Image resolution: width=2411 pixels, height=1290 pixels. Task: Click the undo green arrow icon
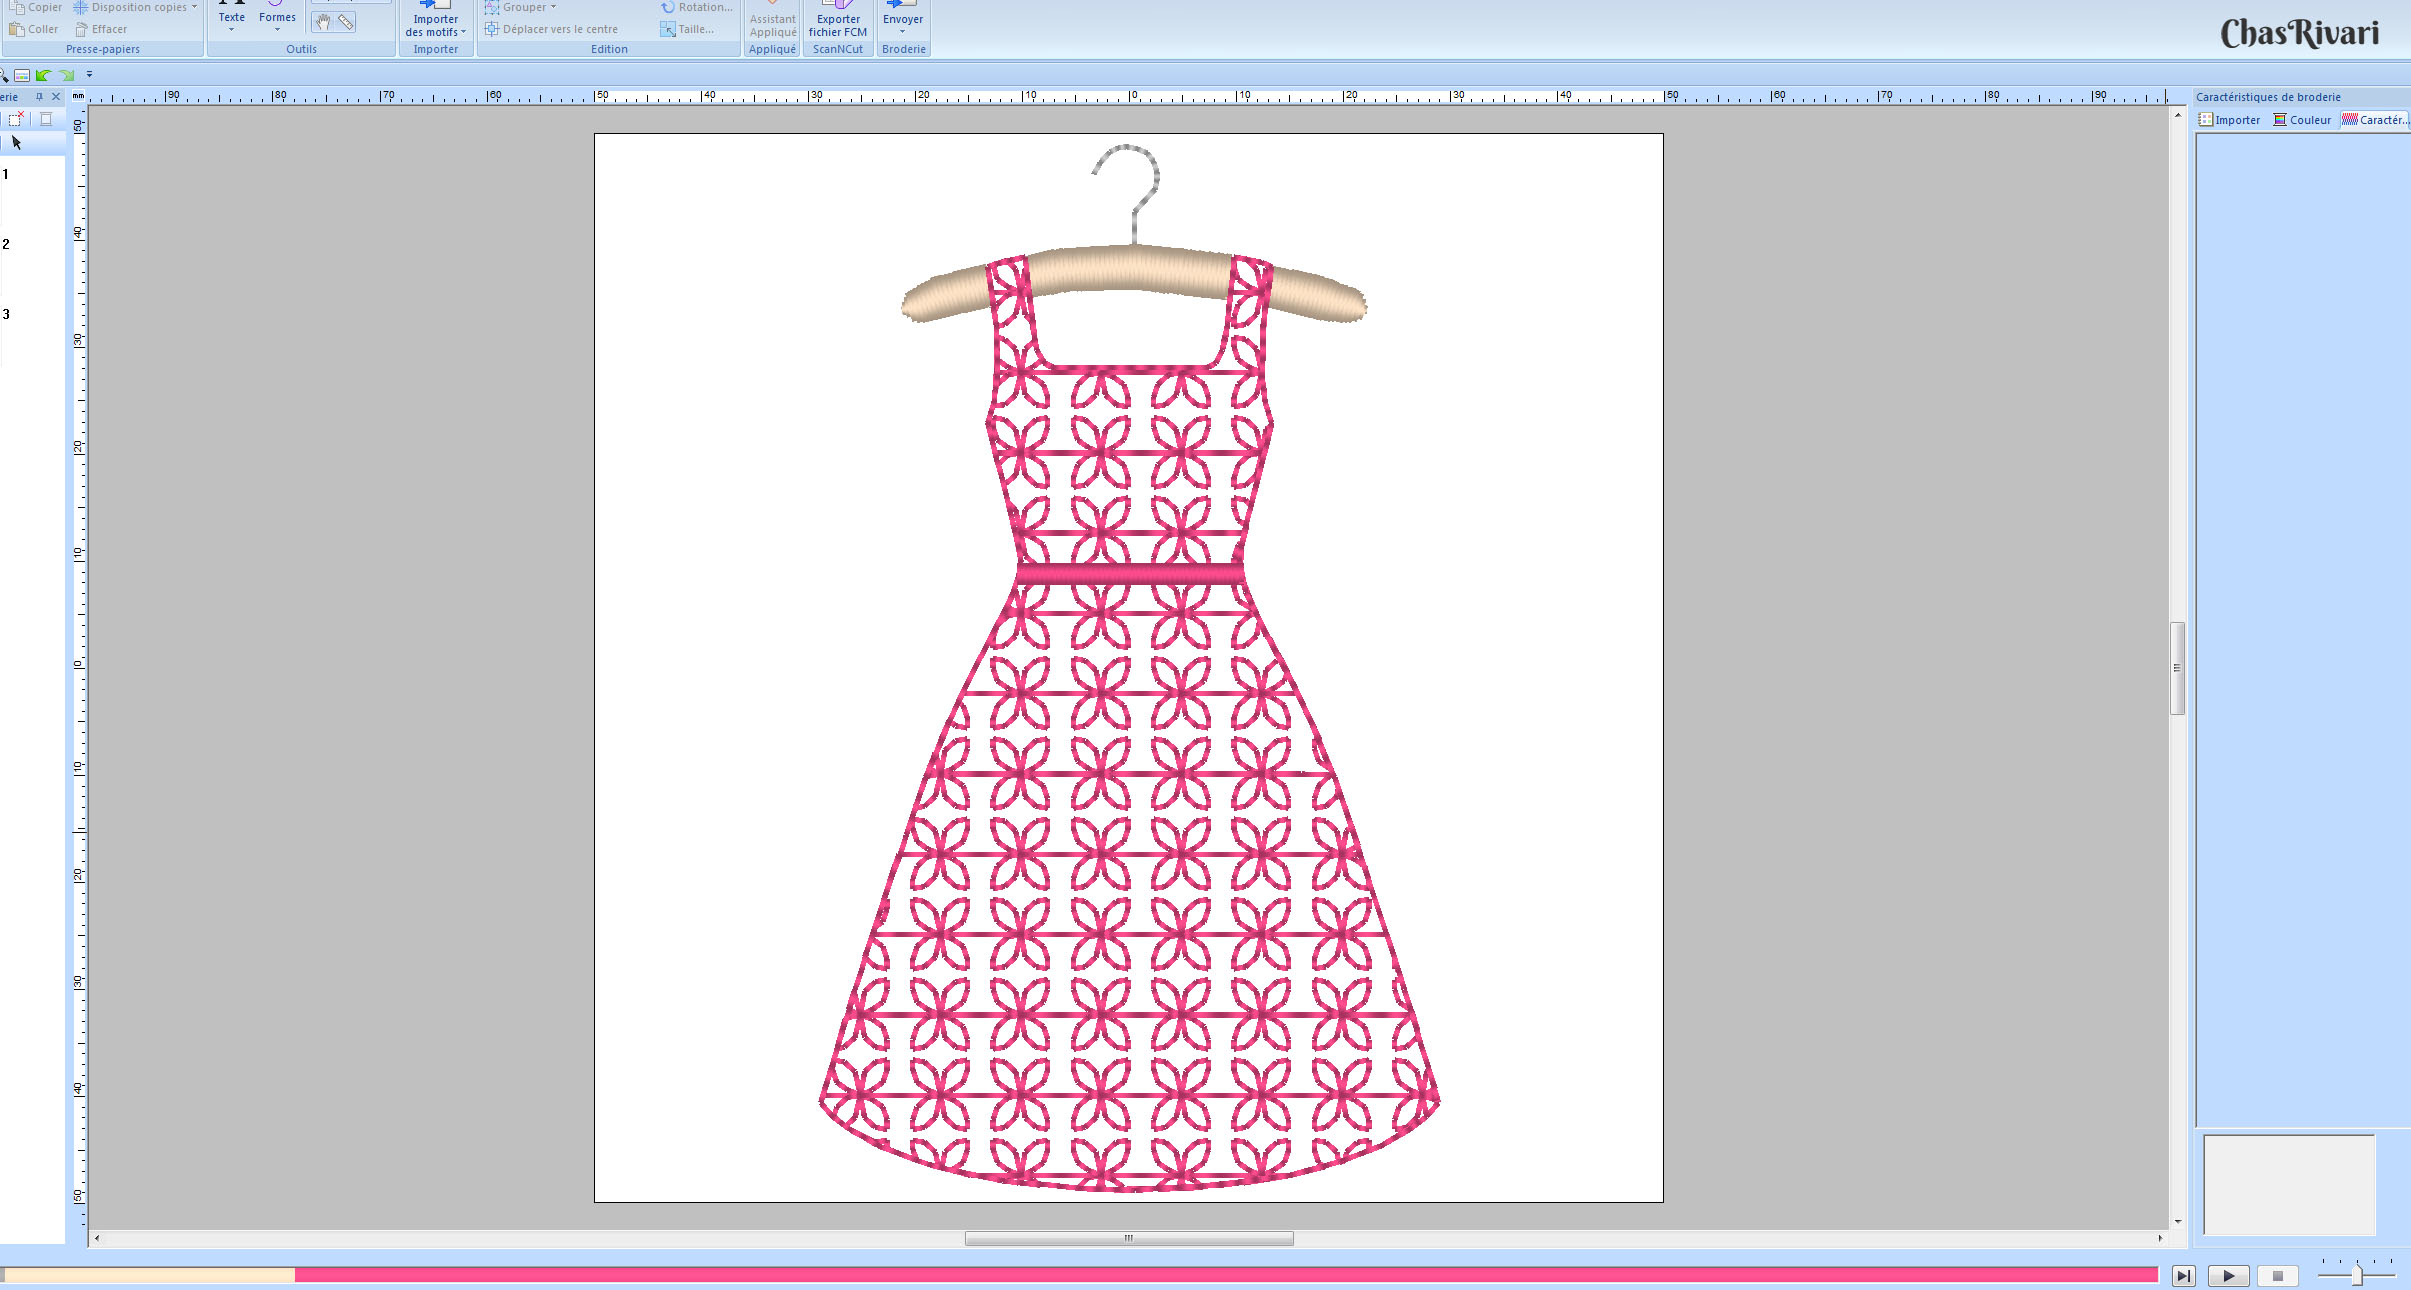point(43,75)
